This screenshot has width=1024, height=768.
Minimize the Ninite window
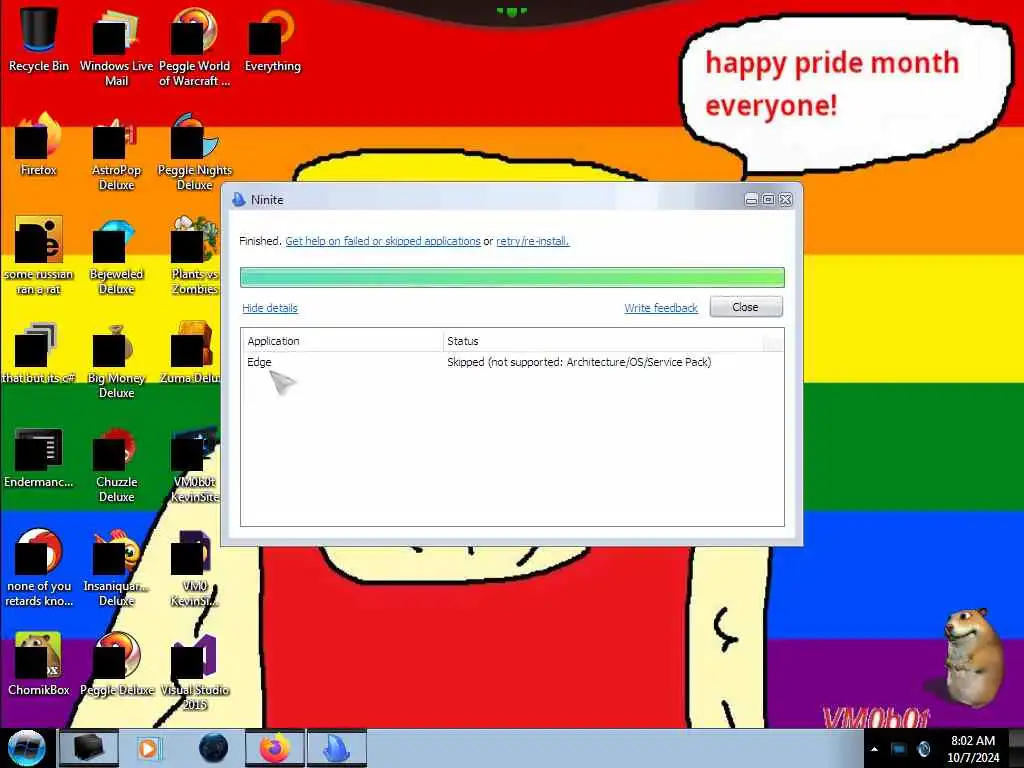[x=752, y=200]
